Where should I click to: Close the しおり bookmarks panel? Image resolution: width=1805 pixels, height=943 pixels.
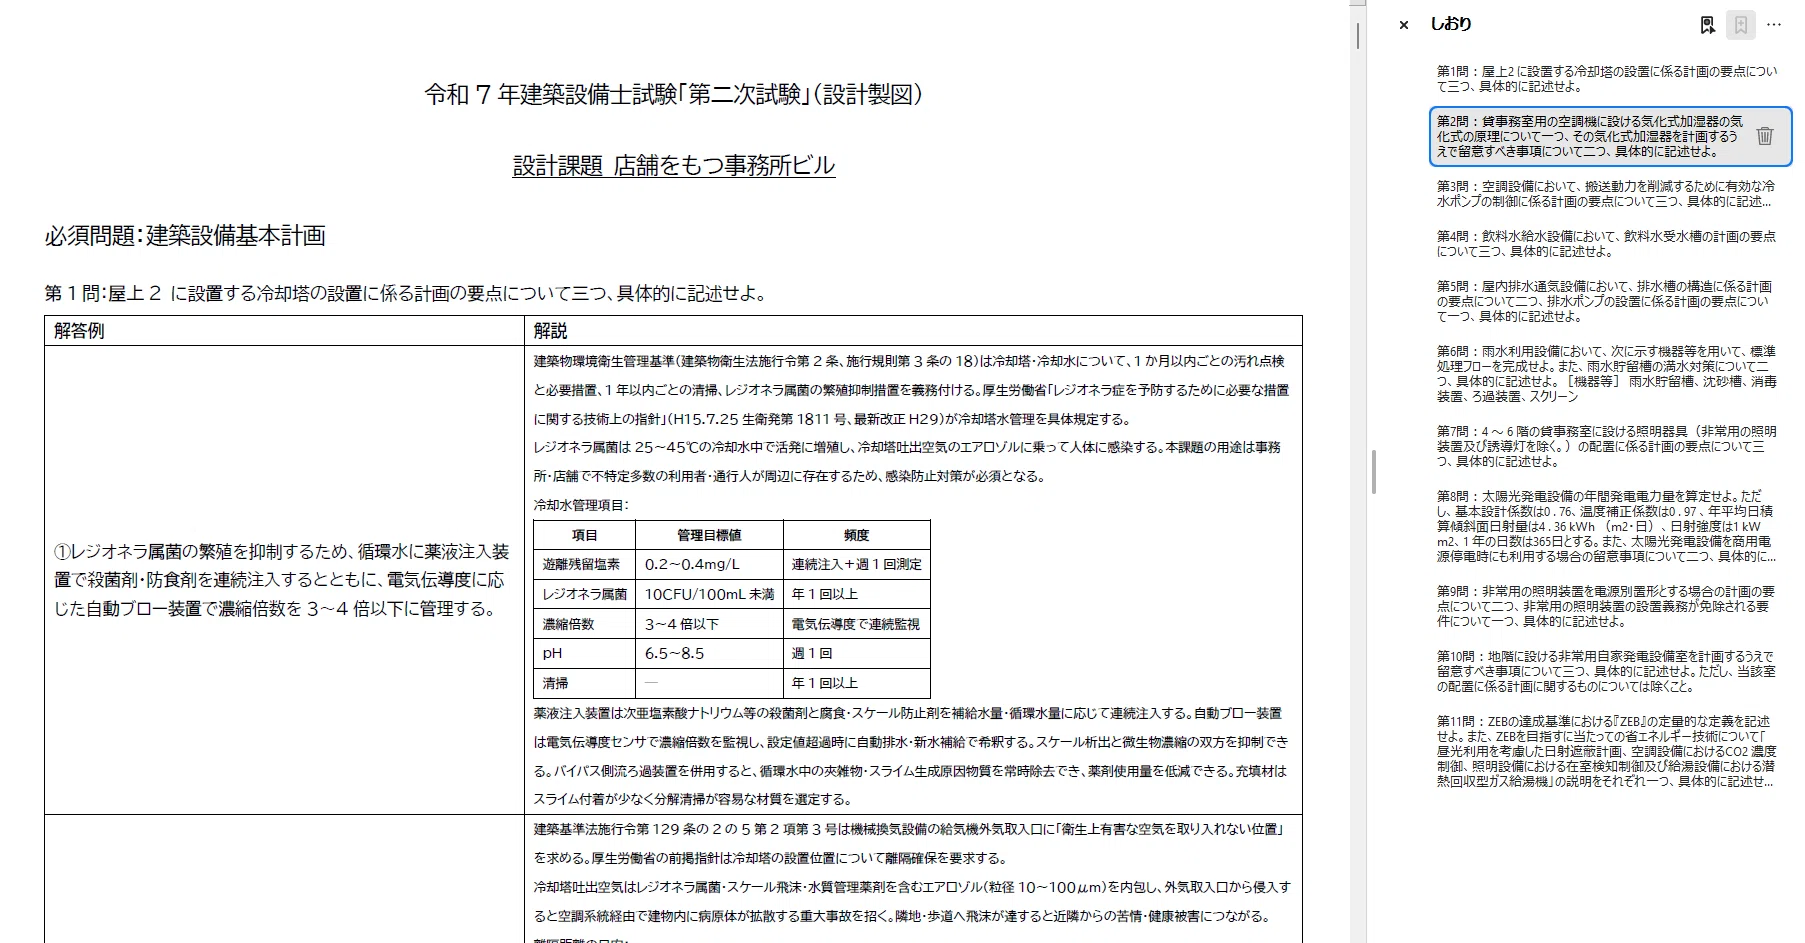[x=1404, y=25]
